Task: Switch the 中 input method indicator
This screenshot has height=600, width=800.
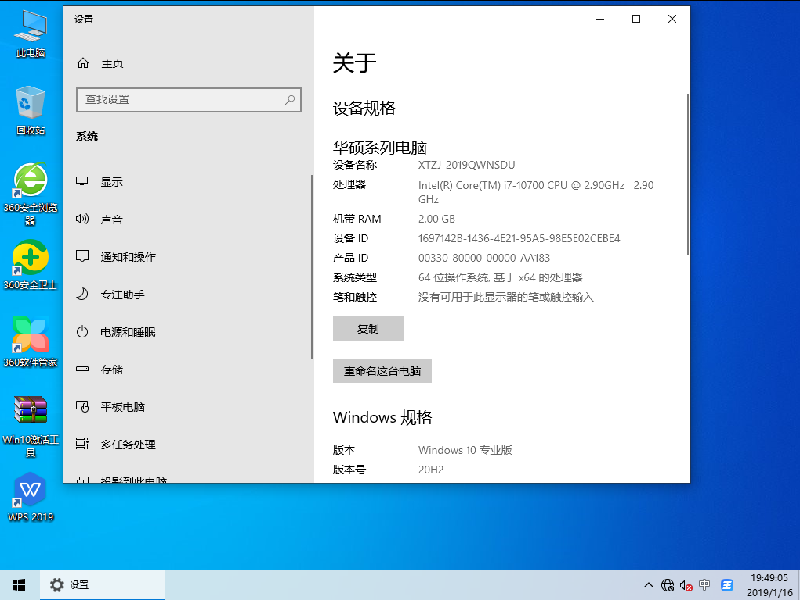Action: [x=705, y=585]
